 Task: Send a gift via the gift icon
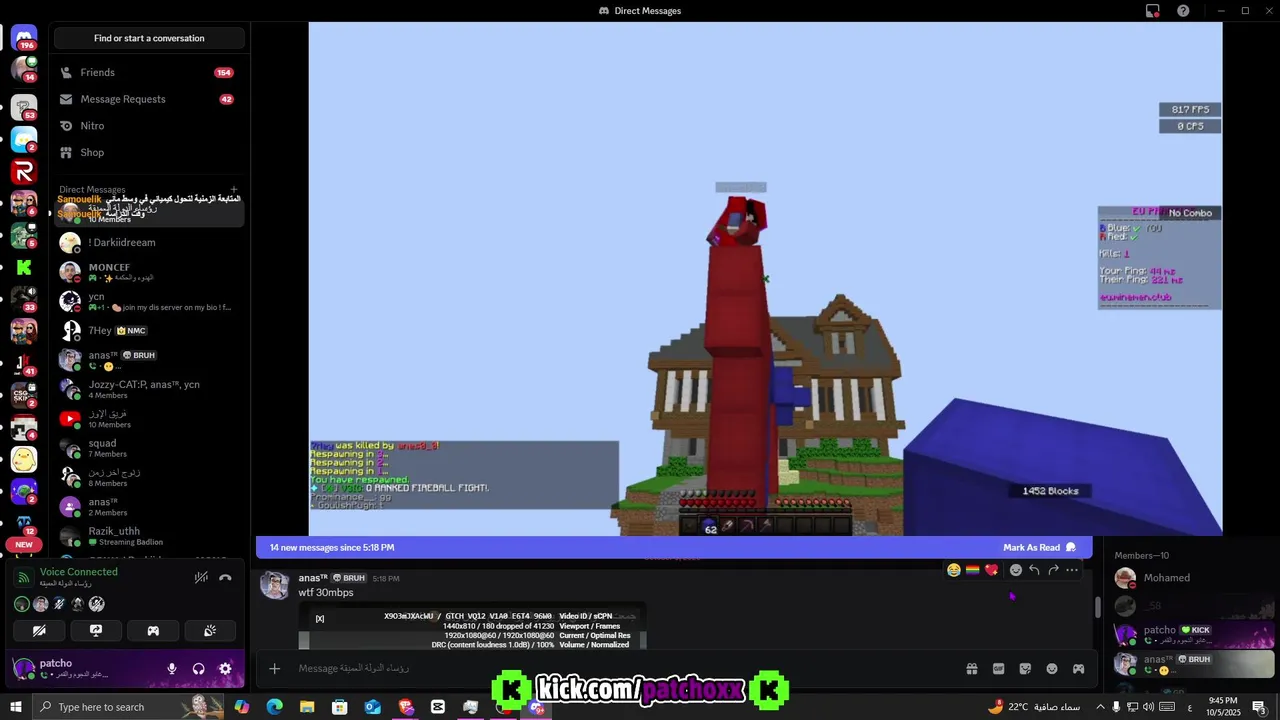tap(971, 668)
